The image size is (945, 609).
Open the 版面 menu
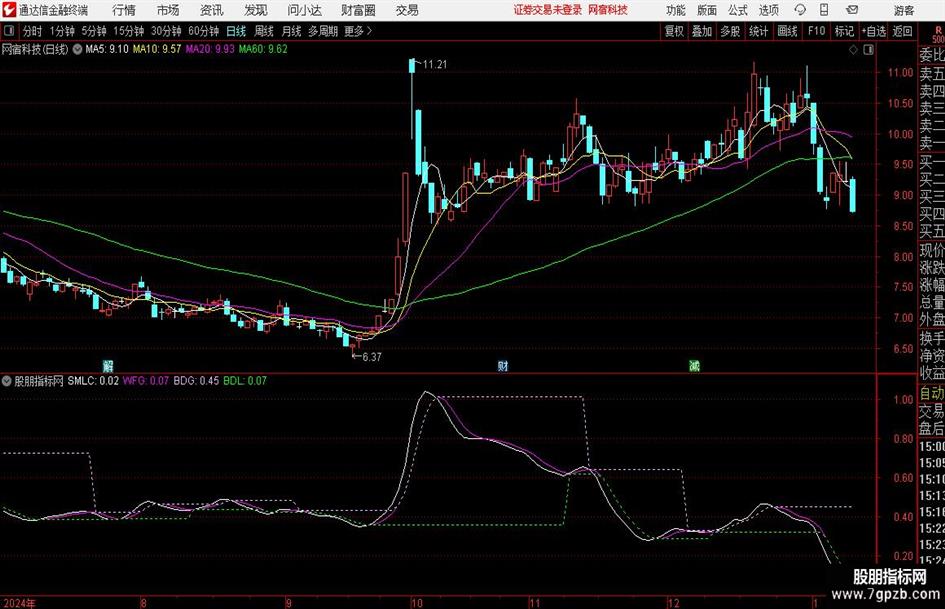[x=707, y=10]
